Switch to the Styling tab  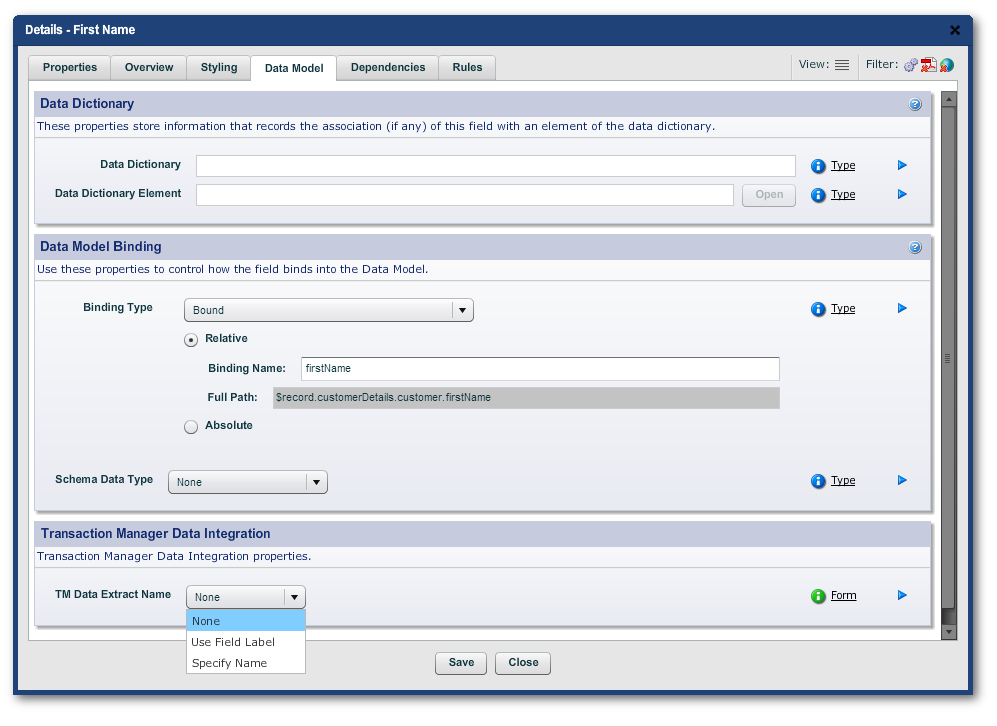pos(219,67)
